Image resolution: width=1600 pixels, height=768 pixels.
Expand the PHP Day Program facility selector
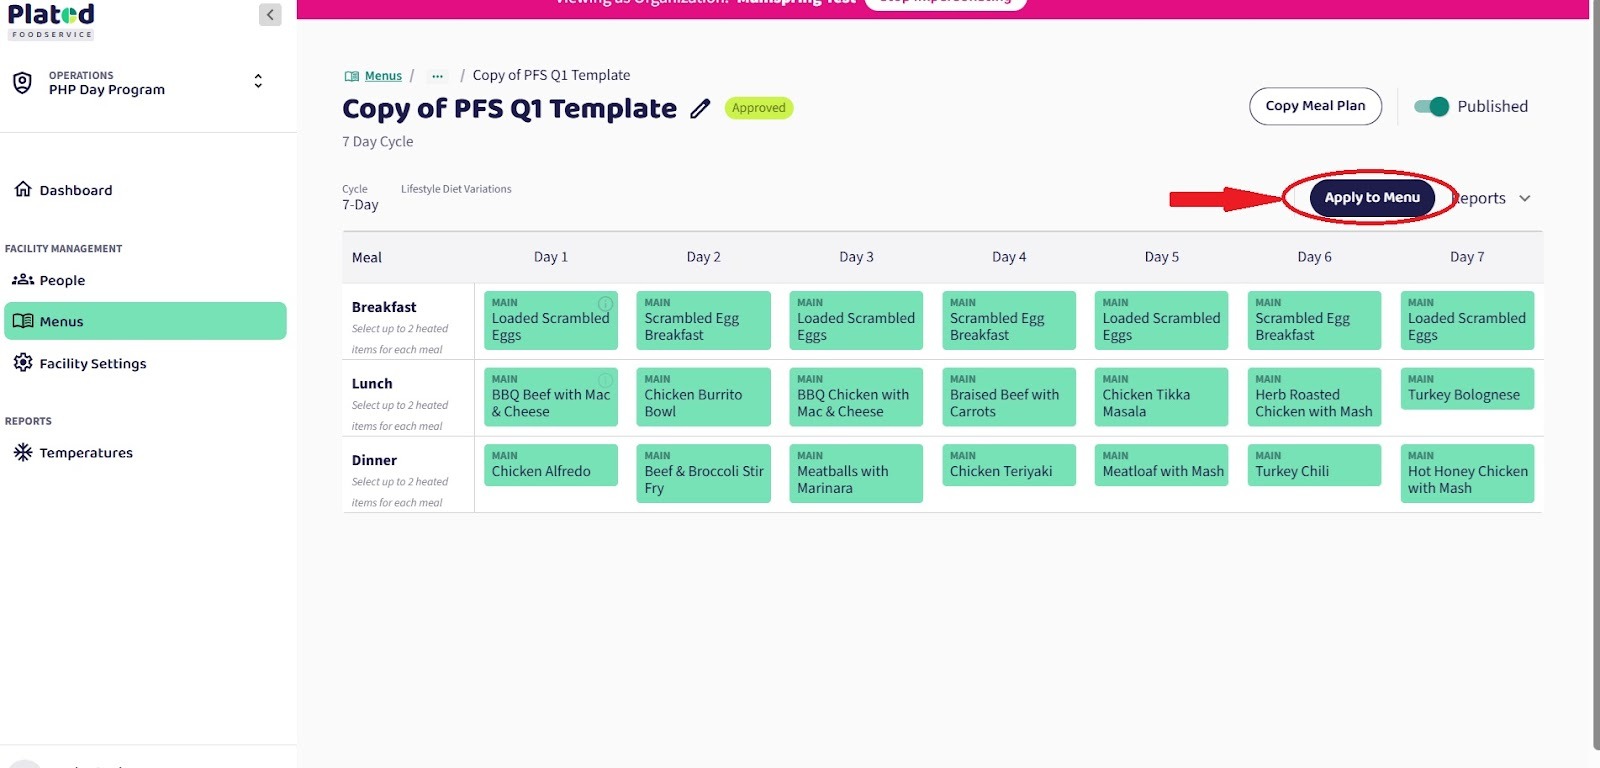(x=258, y=82)
